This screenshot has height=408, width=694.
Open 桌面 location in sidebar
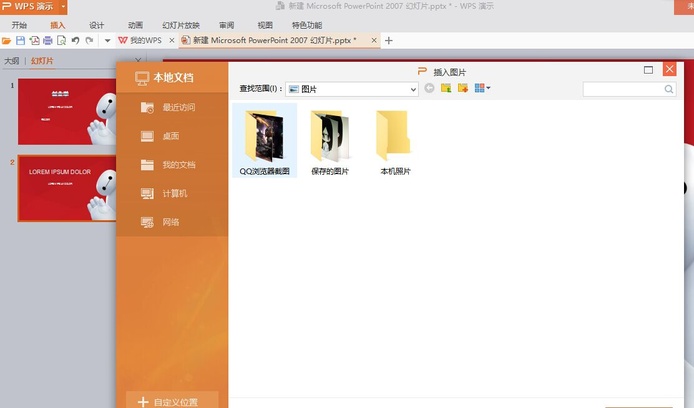(173, 136)
